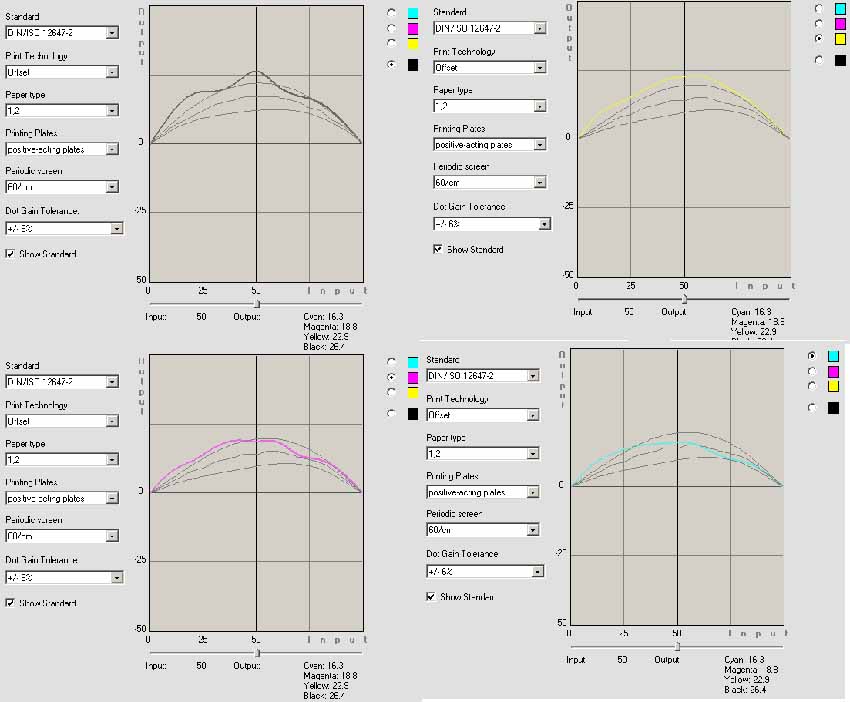Click the graph showing the magenta dot gain curve
The height and width of the screenshot is (702, 850).
(x=256, y=493)
